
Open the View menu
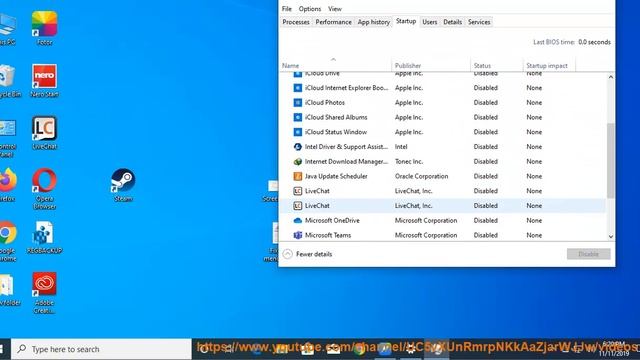335,9
